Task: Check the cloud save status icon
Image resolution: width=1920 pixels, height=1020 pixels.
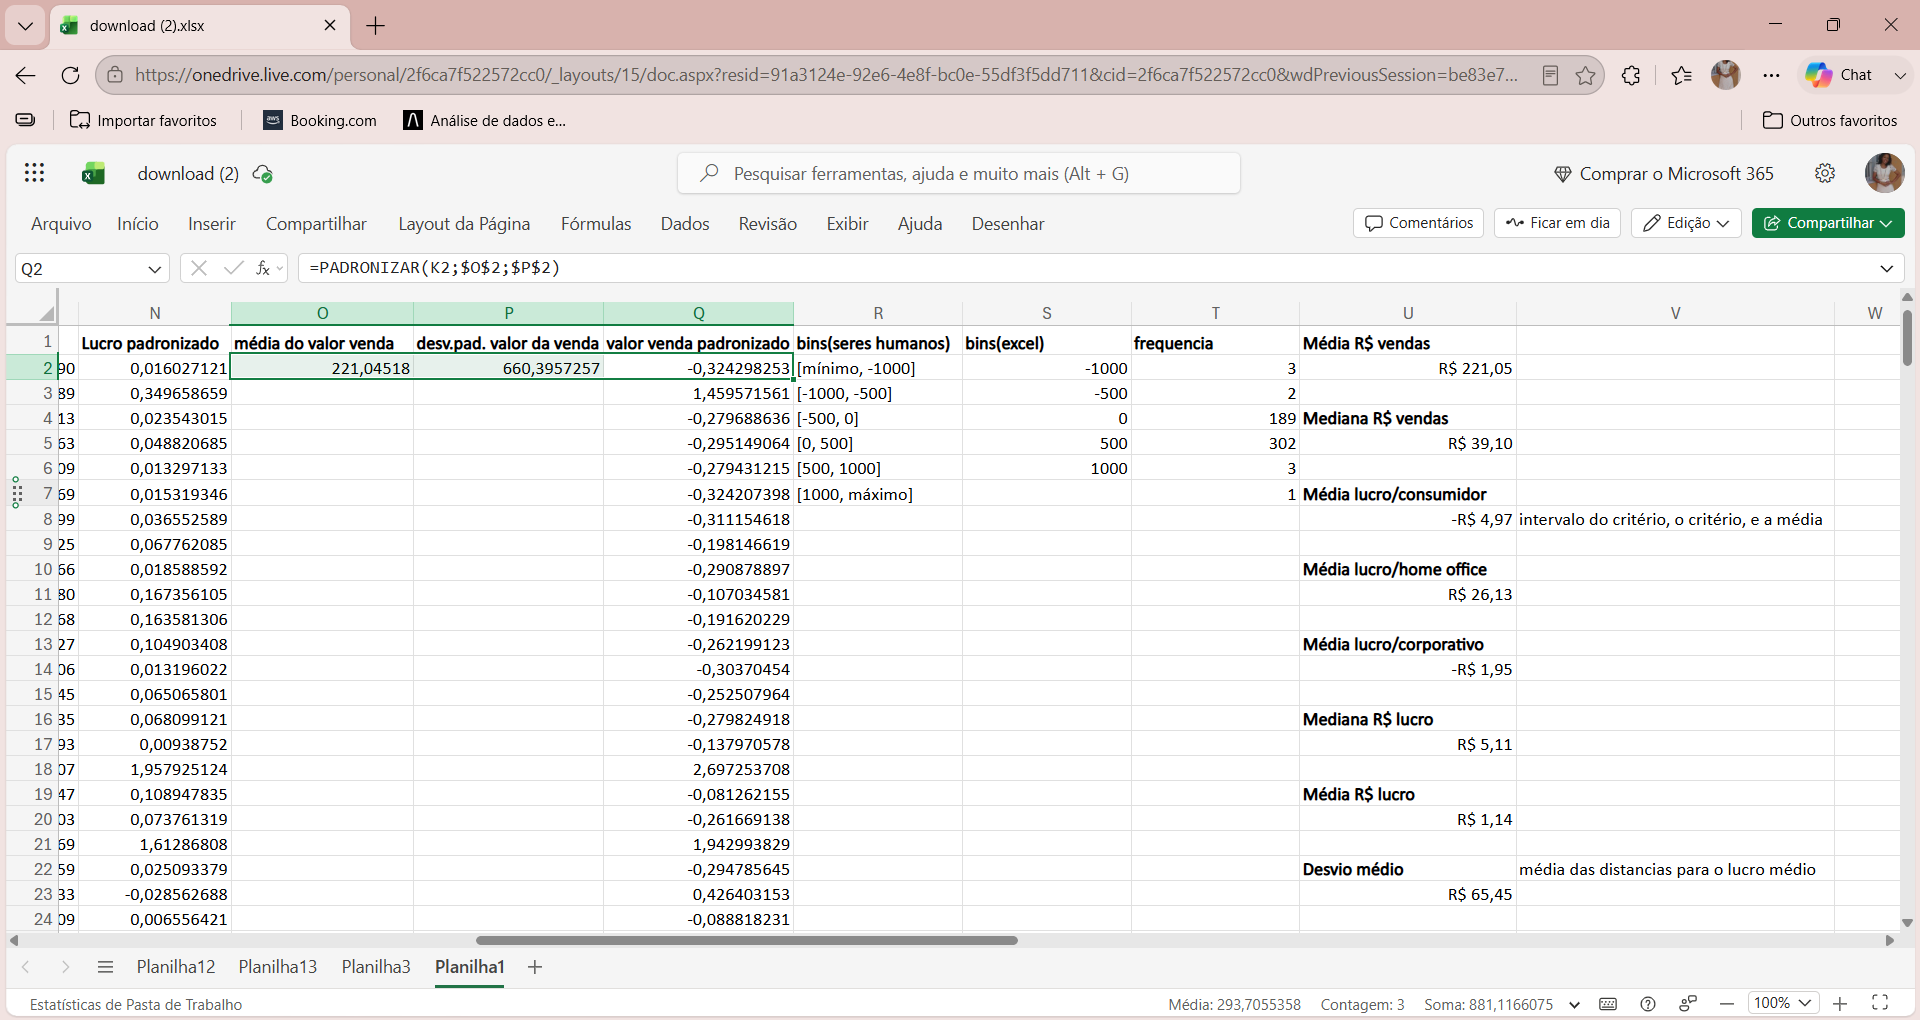Action: (263, 174)
